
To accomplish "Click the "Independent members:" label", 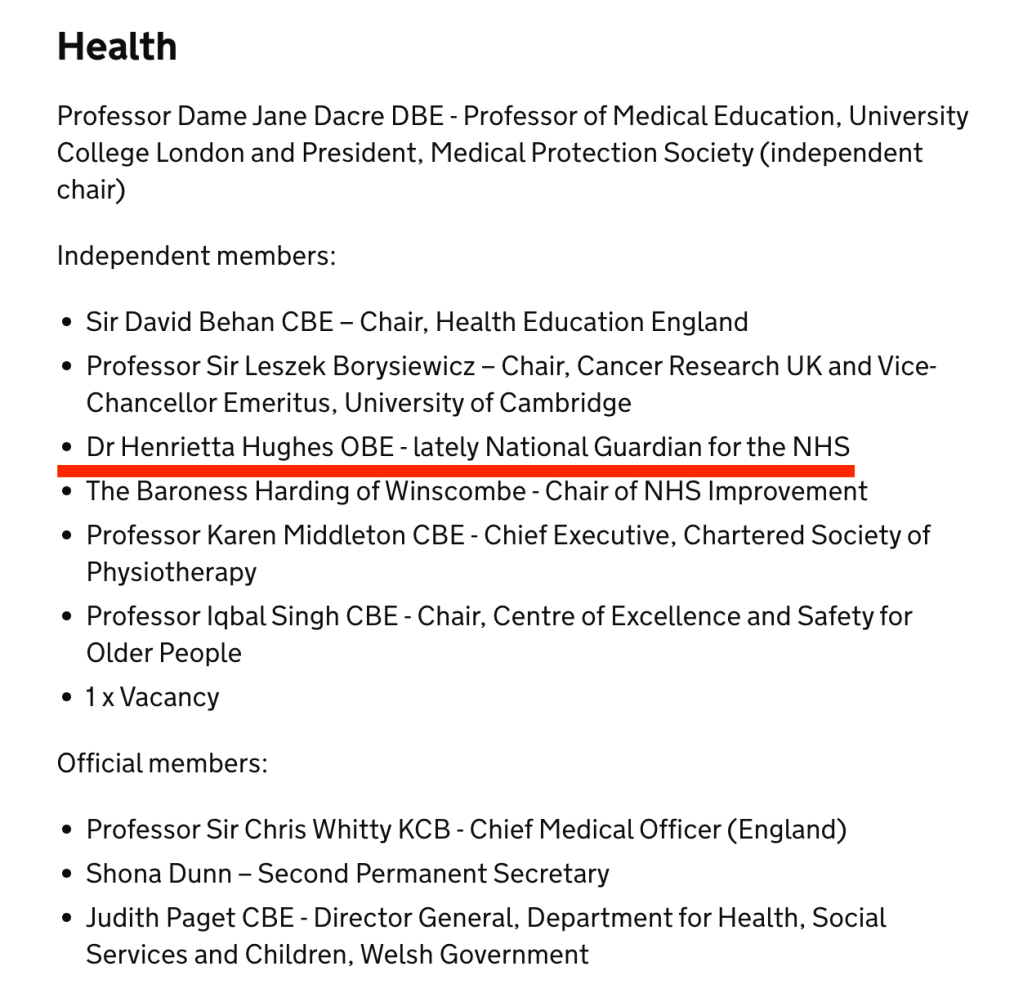I will [196, 256].
